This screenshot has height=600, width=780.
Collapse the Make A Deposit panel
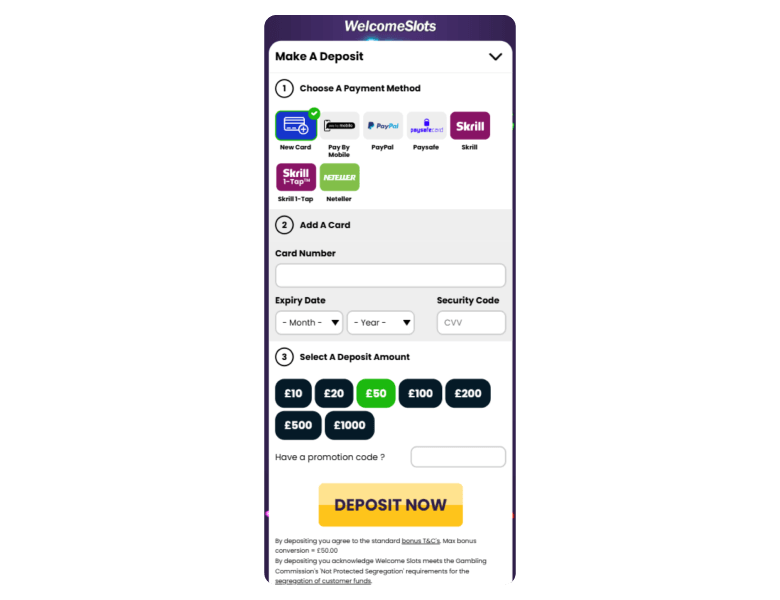(x=495, y=57)
